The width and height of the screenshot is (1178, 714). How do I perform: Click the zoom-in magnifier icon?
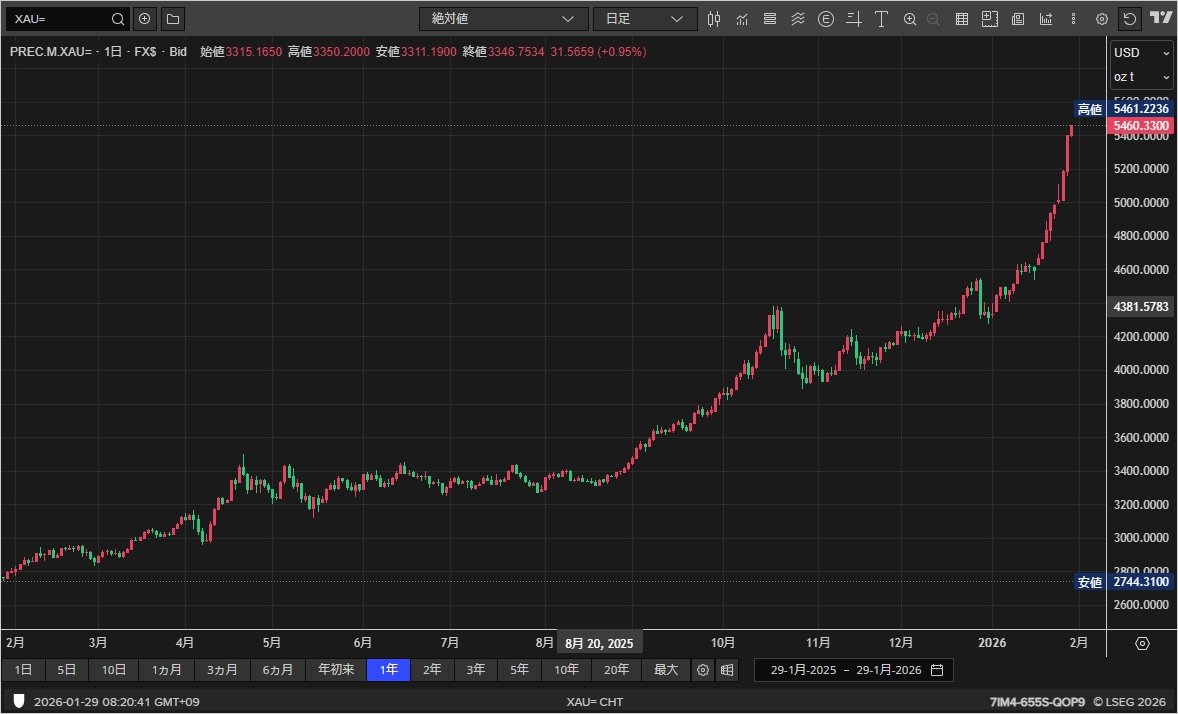pyautogui.click(x=909, y=18)
